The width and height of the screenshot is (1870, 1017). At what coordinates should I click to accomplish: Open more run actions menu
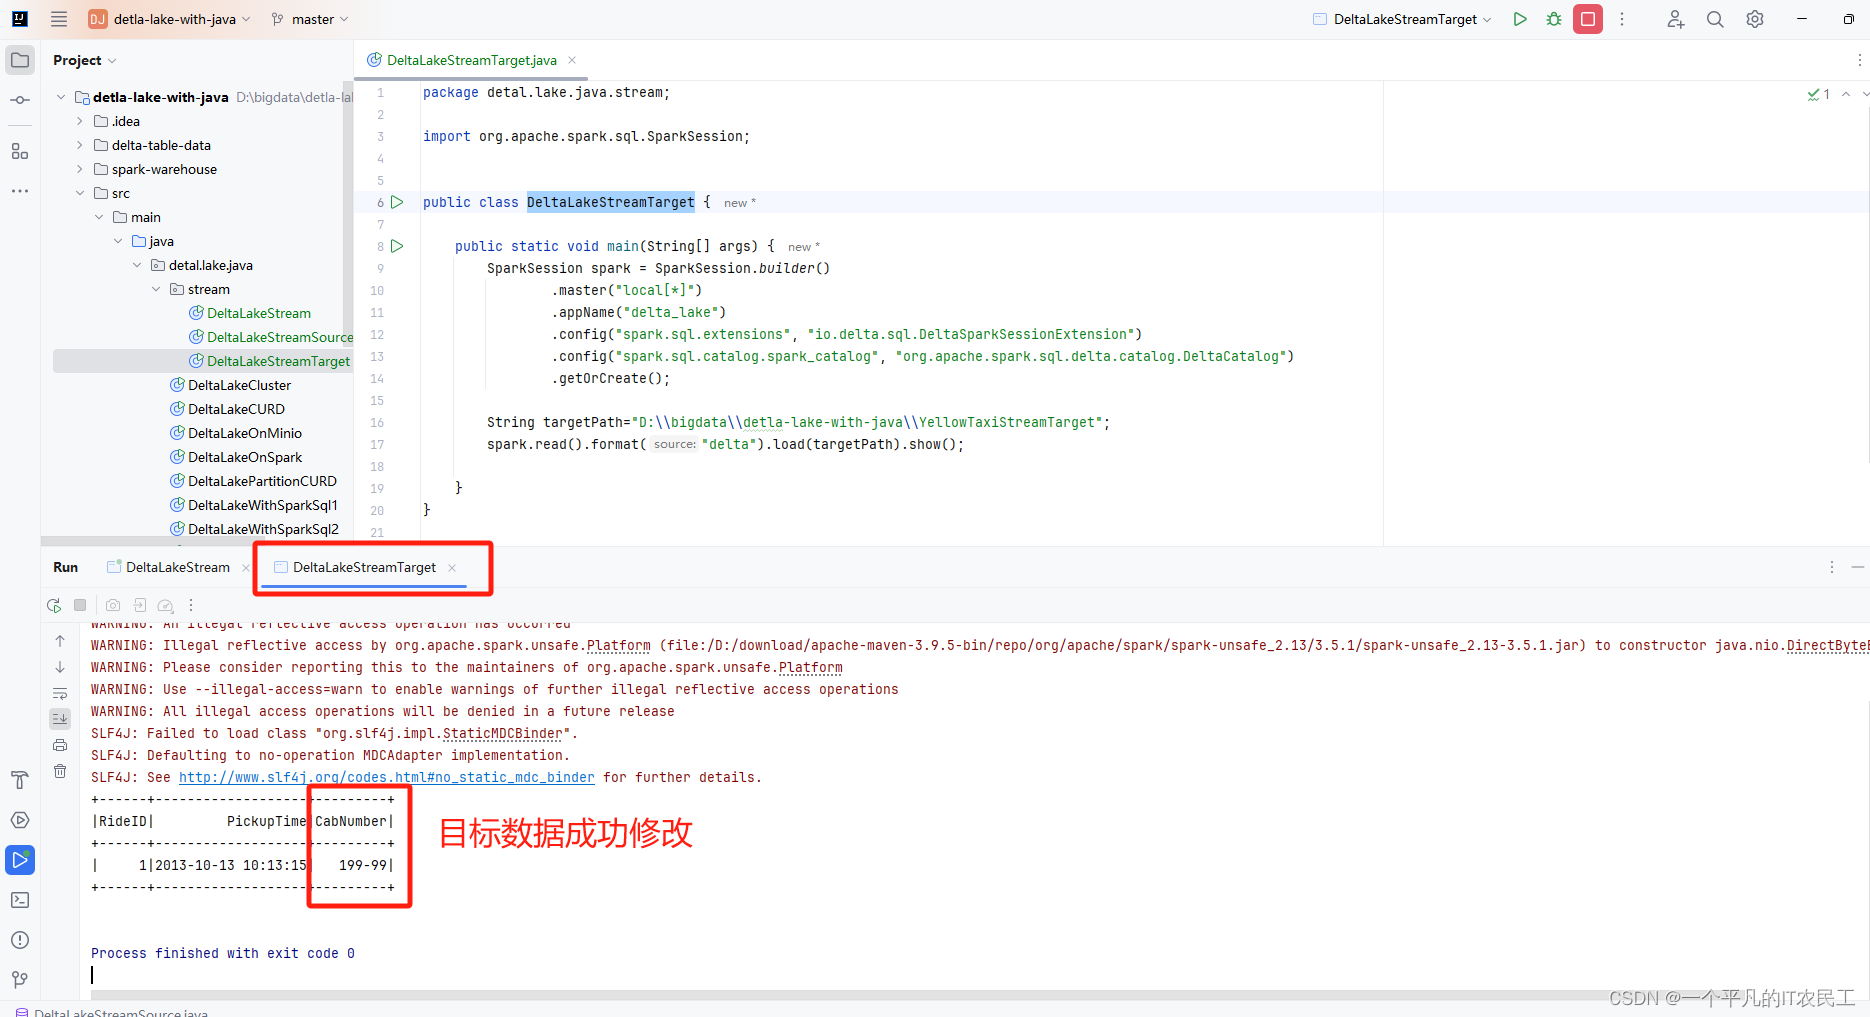pos(1622,19)
